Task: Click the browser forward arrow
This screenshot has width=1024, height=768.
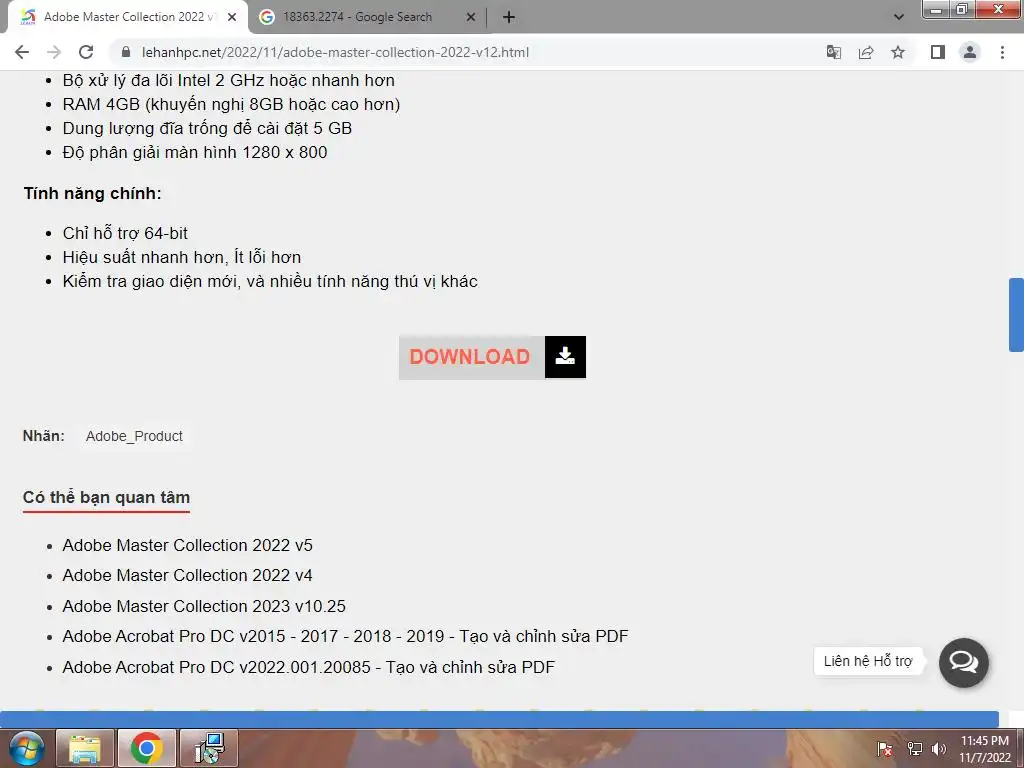Action: (54, 52)
